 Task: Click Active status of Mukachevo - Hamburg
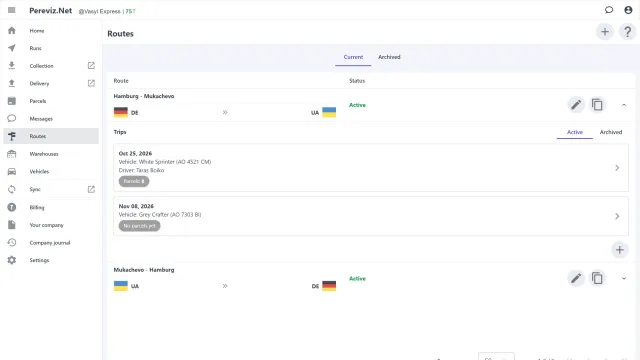click(x=357, y=278)
